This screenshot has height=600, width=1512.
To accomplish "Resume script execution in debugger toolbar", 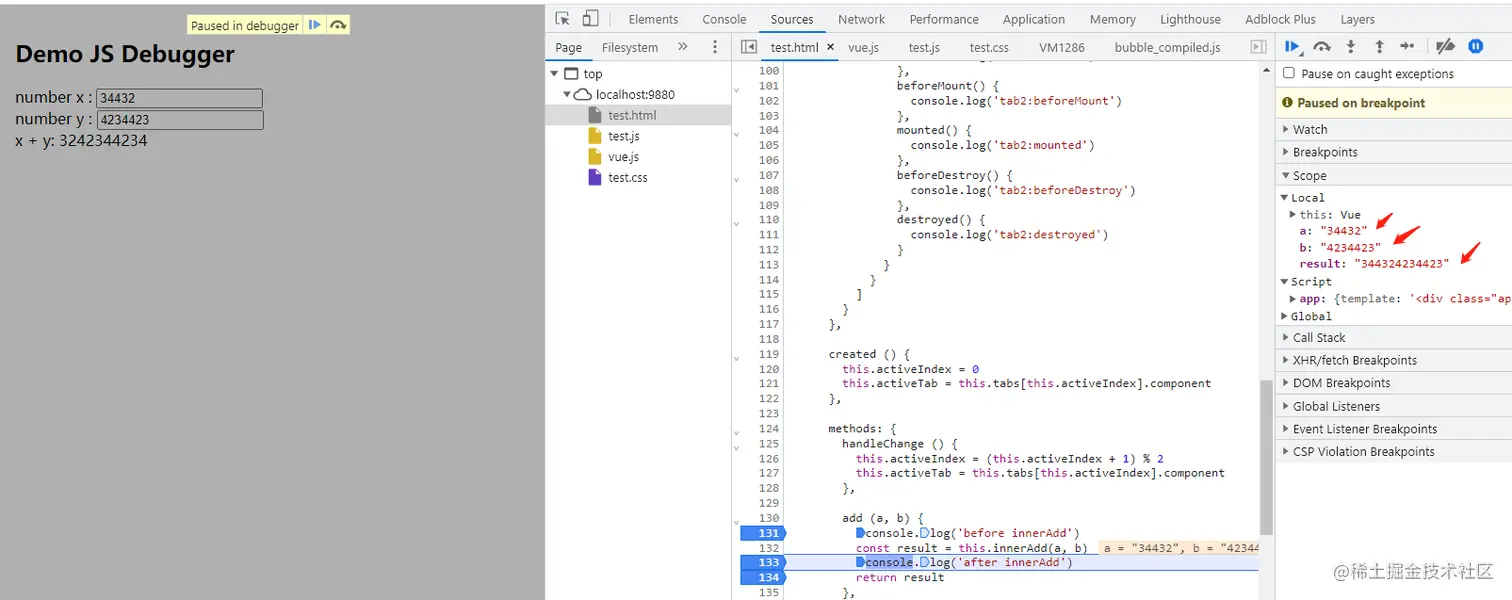I will tap(1293, 46).
